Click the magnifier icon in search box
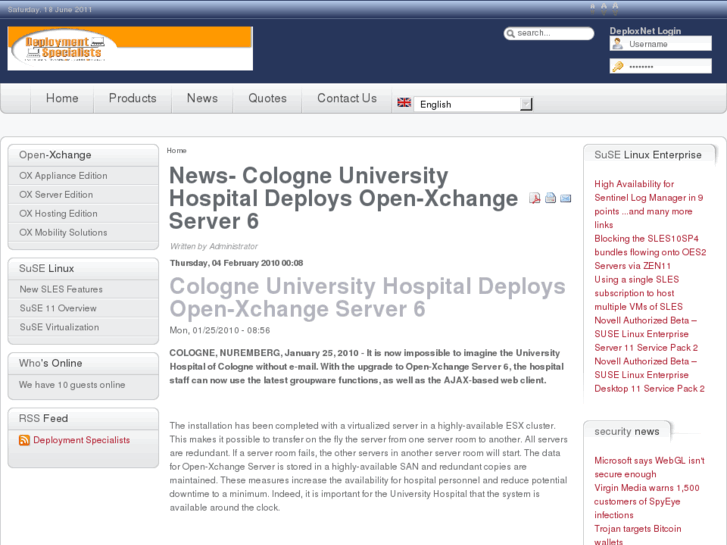Viewport: 727px width, 545px height. [x=510, y=33]
